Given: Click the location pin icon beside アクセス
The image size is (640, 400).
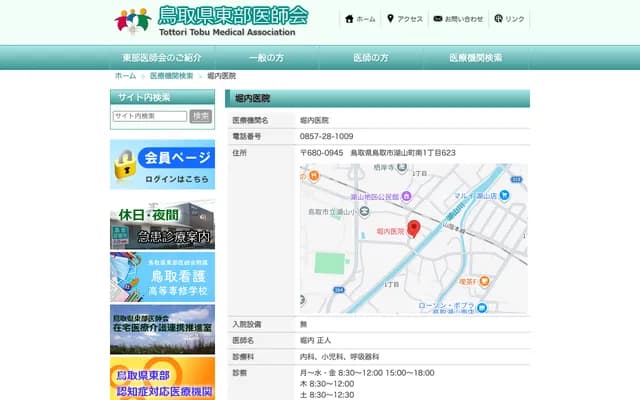Looking at the screenshot, I should 390,19.
